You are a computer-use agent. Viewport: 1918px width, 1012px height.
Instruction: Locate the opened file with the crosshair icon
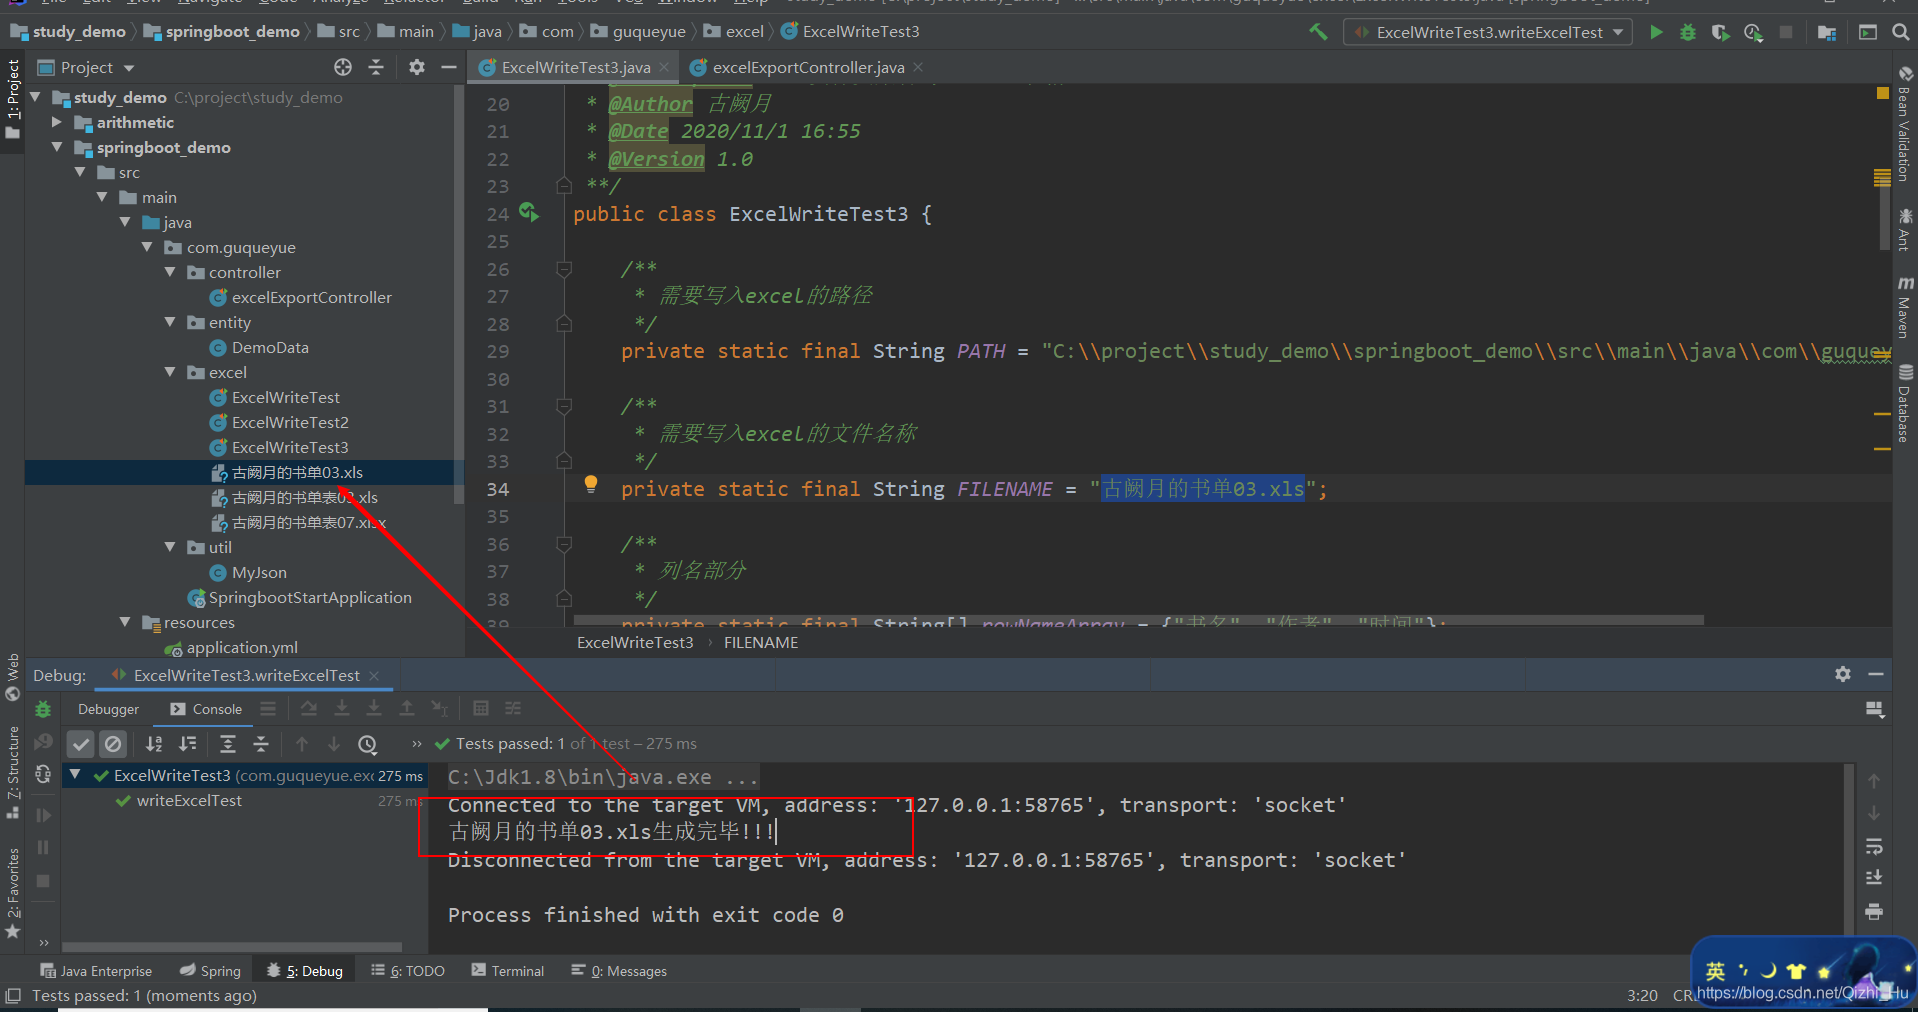click(343, 67)
